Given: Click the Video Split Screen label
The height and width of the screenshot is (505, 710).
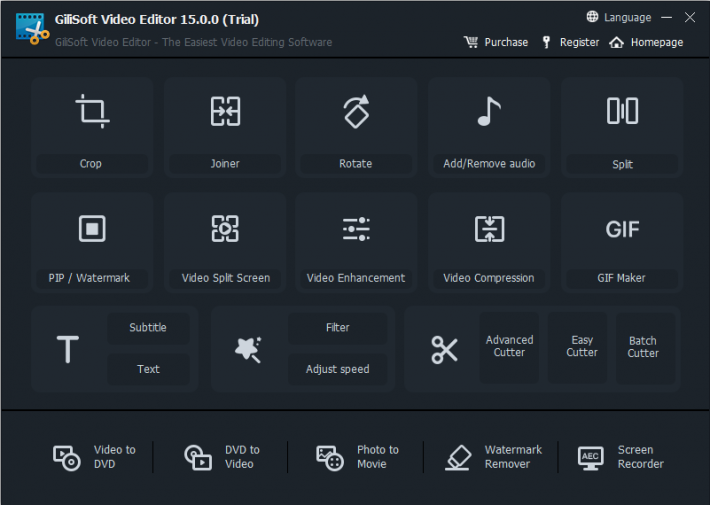Looking at the screenshot, I should 226,278.
